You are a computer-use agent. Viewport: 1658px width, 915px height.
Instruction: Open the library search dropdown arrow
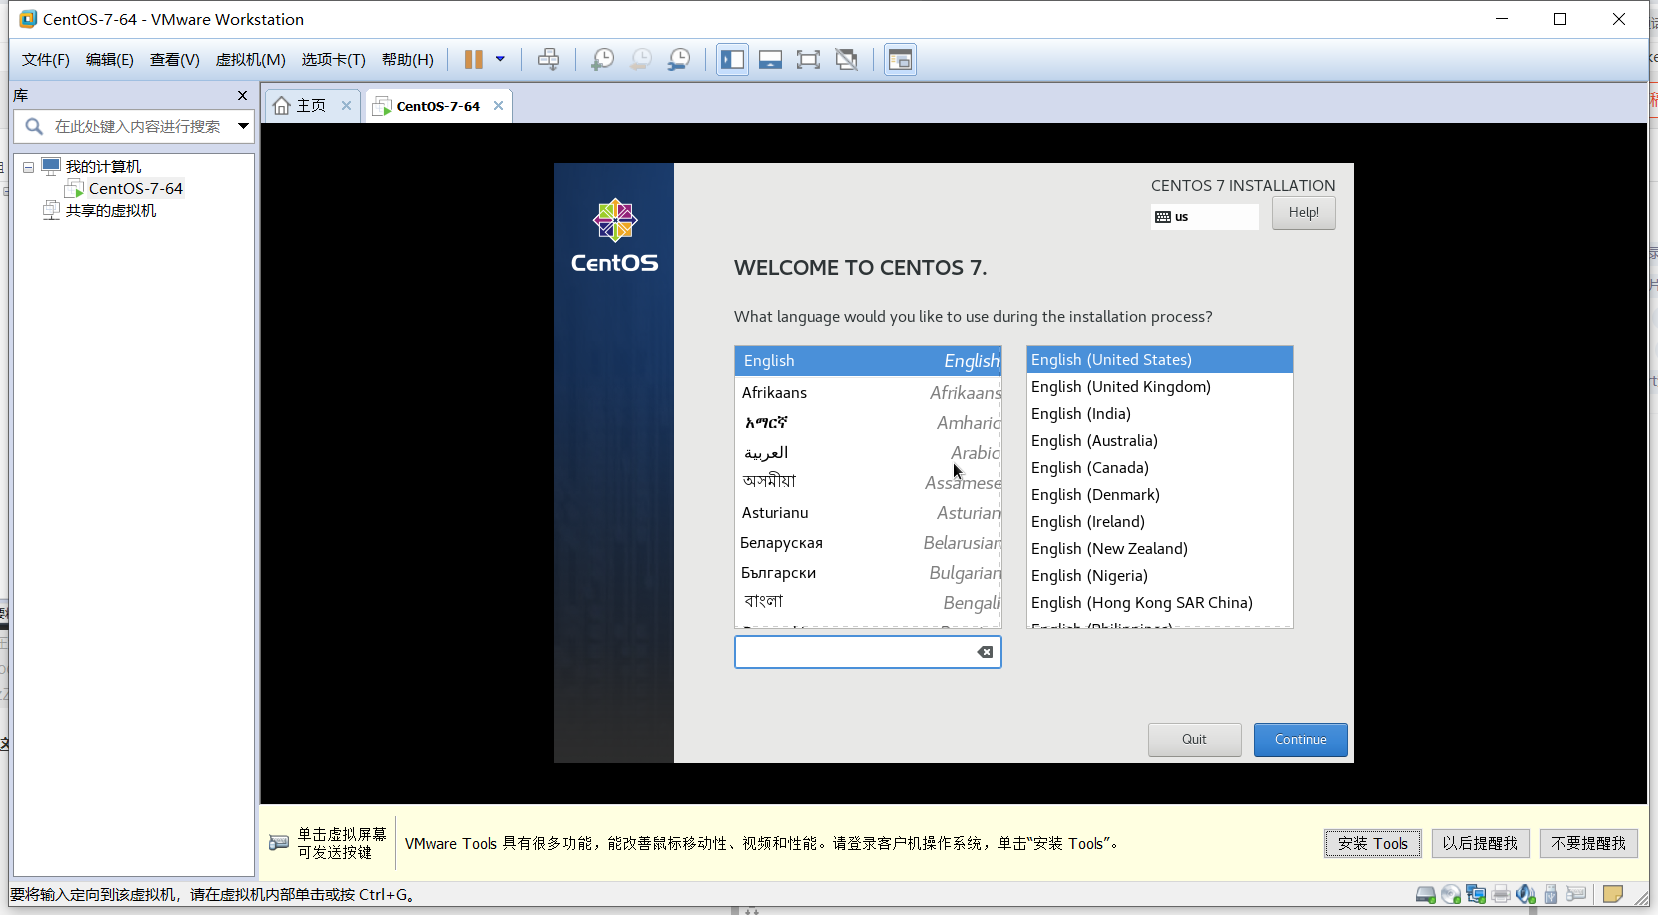point(242,126)
